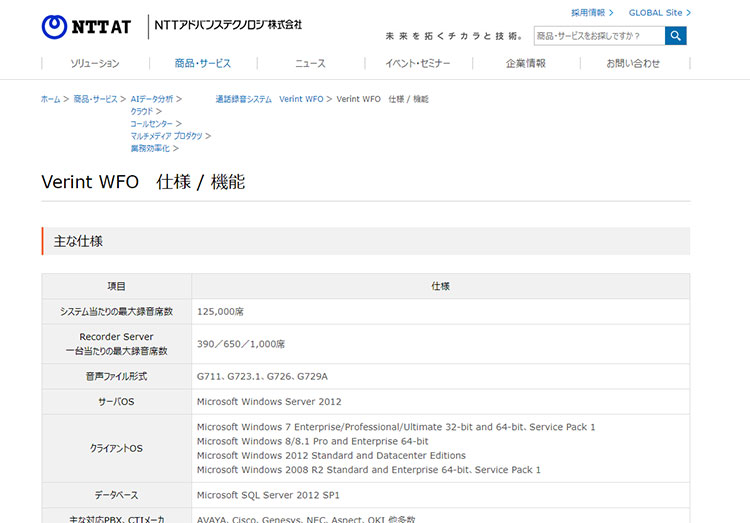This screenshot has height=523, width=750.
Task: Open the 企業情報 menu item
Action: pos(526,63)
